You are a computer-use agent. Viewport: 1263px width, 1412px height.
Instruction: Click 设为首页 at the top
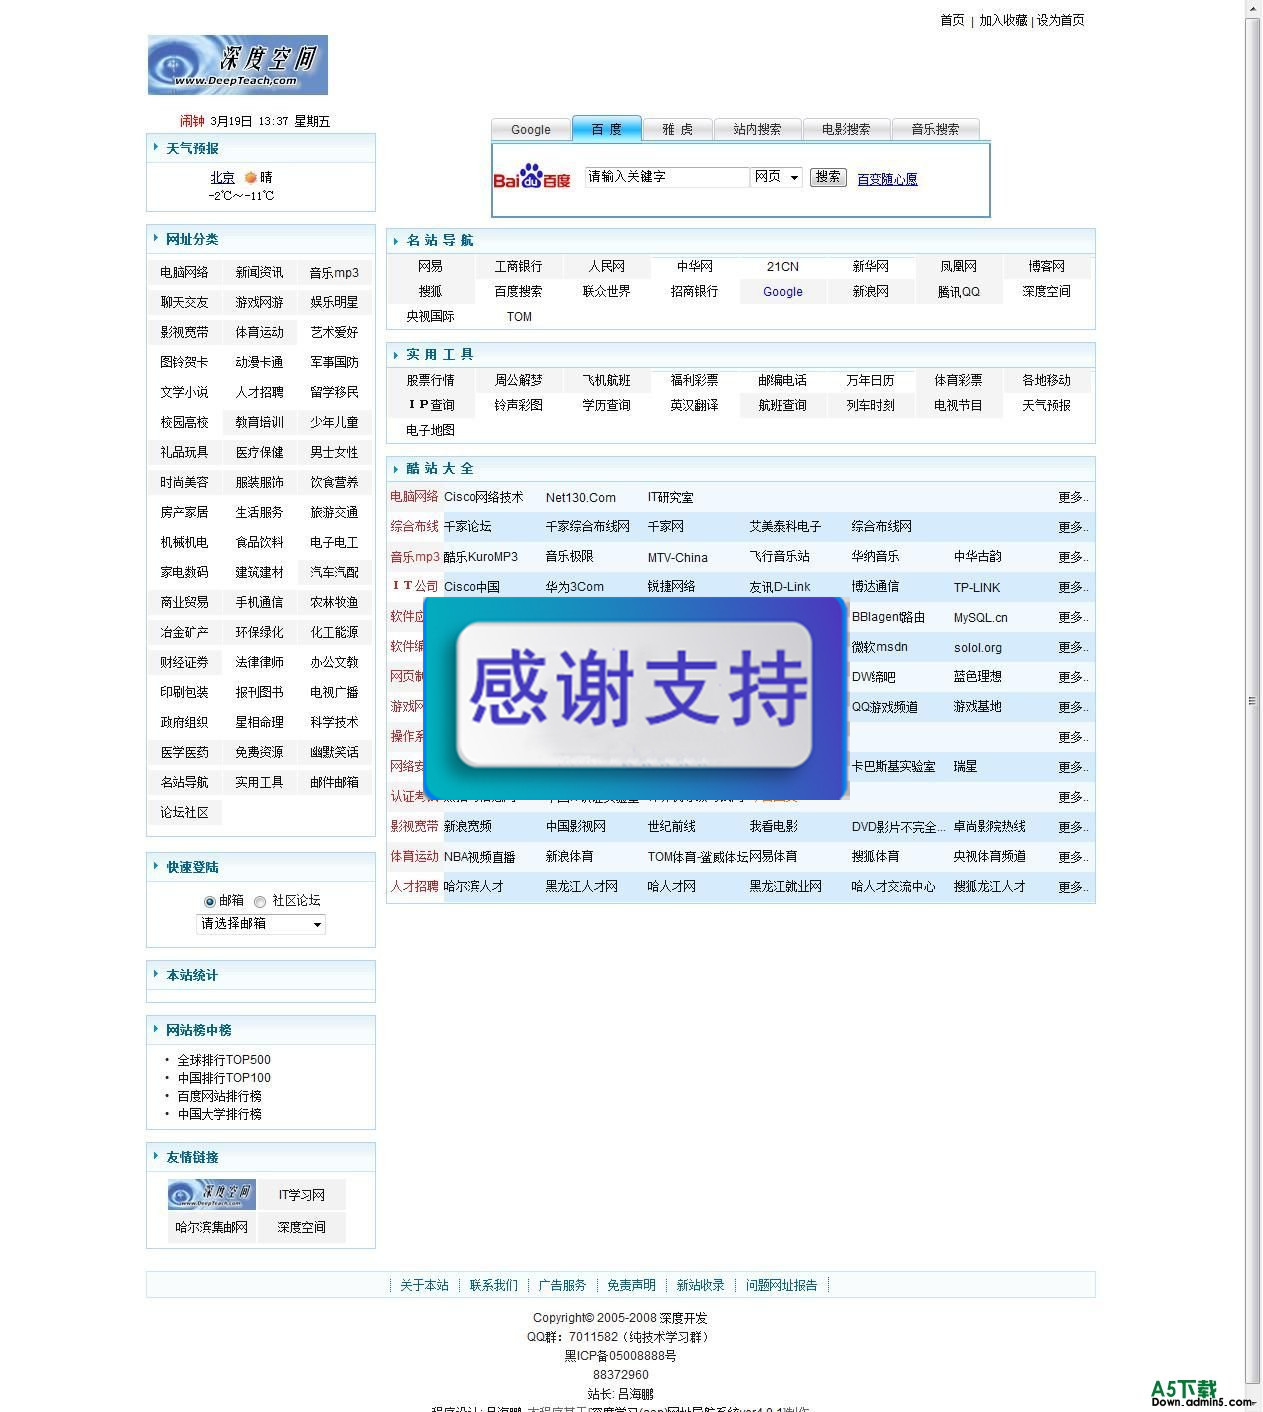[x=1060, y=20]
